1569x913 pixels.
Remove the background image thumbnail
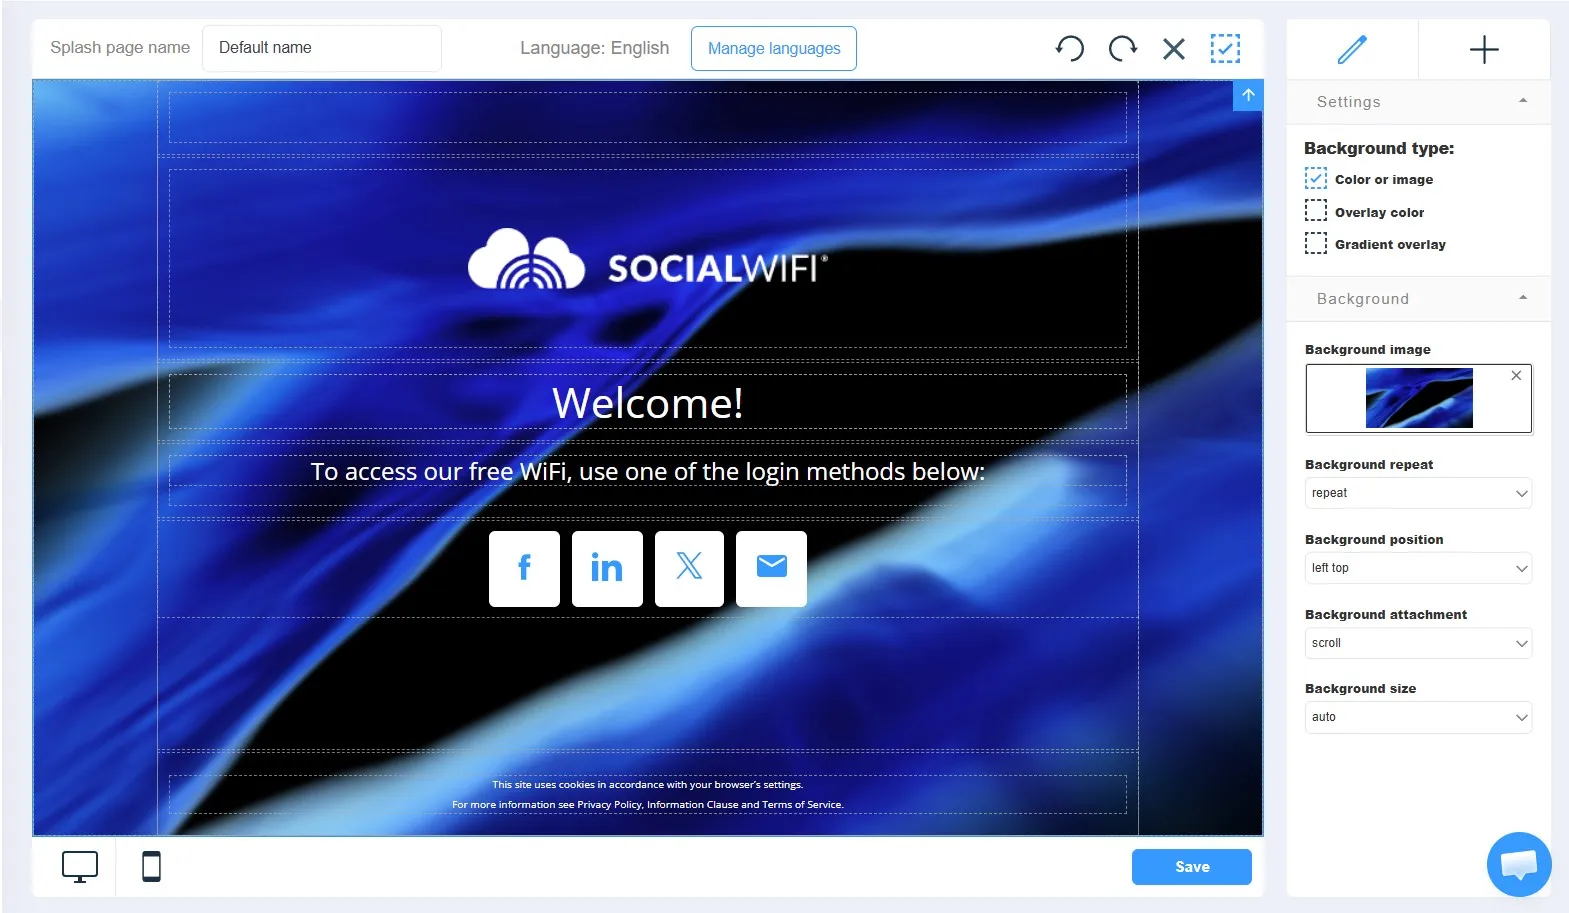click(1516, 376)
